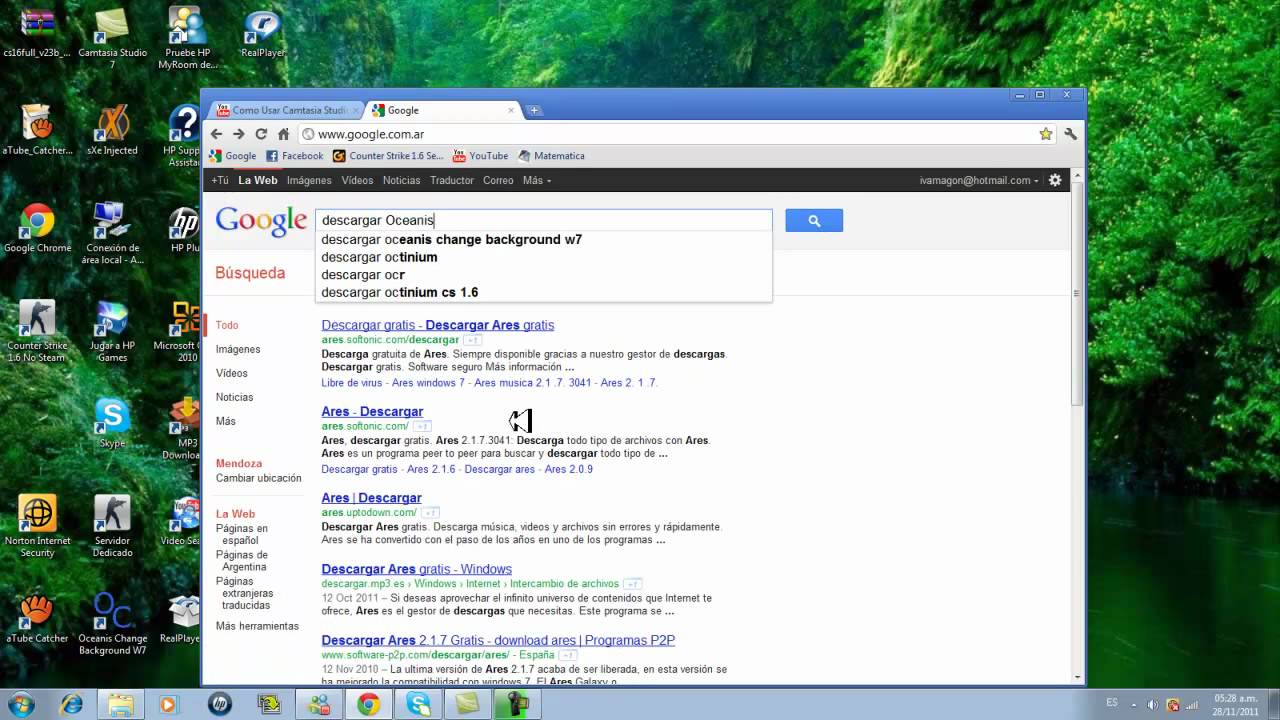Filter results to Páginas en español

click(x=242, y=534)
